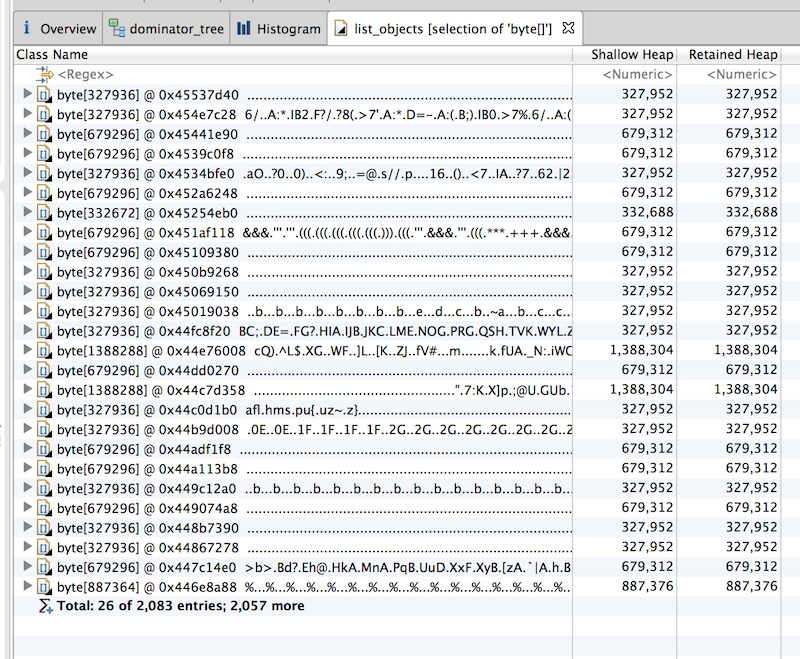The image size is (800, 659).
Task: Click array icon of byte[327936] @ 0x44fc8f20
Action: (44, 331)
